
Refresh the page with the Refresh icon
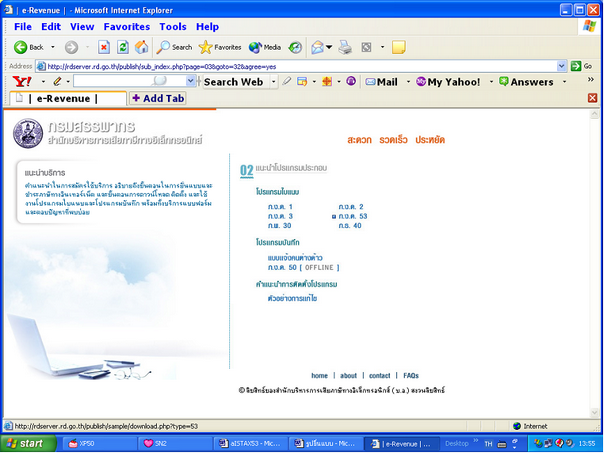click(x=122, y=47)
